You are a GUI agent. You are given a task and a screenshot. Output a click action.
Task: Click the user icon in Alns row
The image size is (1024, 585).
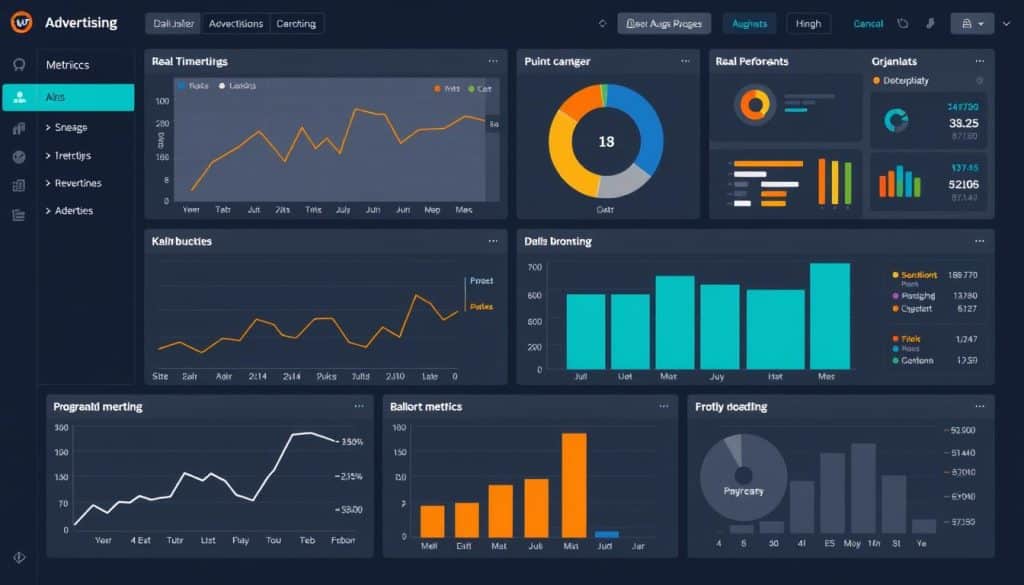[x=20, y=97]
